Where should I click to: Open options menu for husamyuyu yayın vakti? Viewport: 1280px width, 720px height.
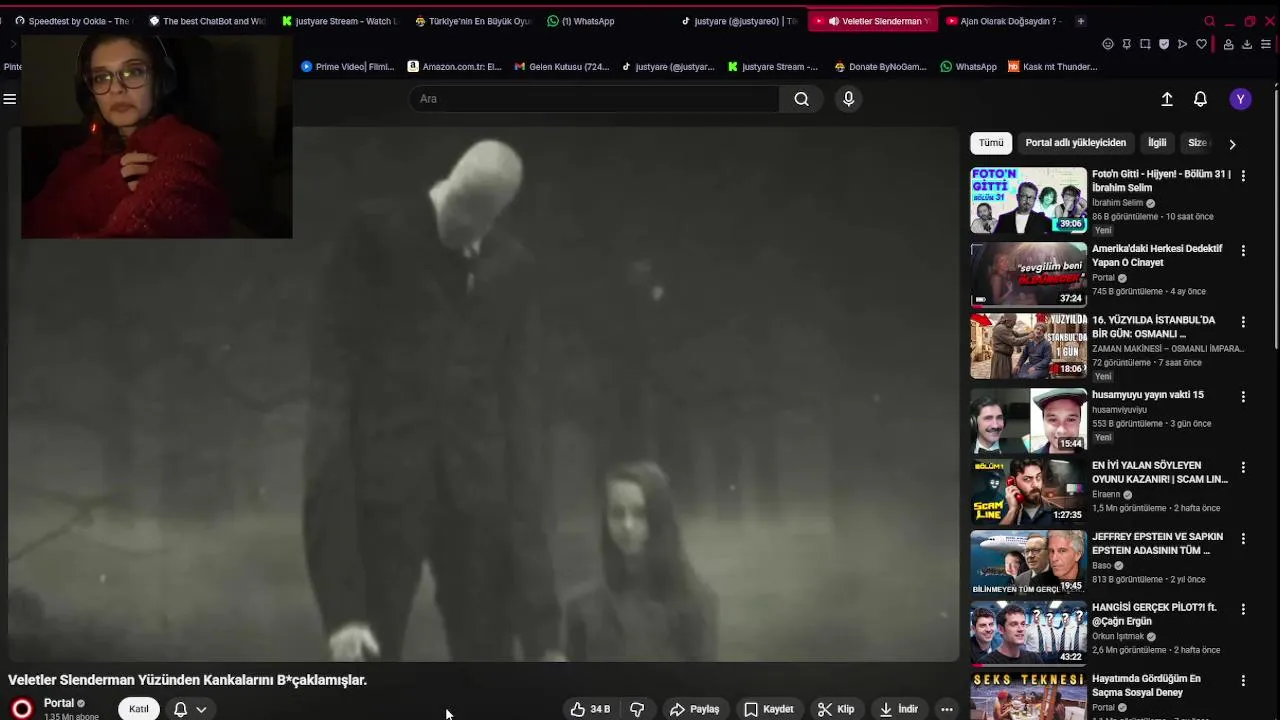(x=1243, y=397)
